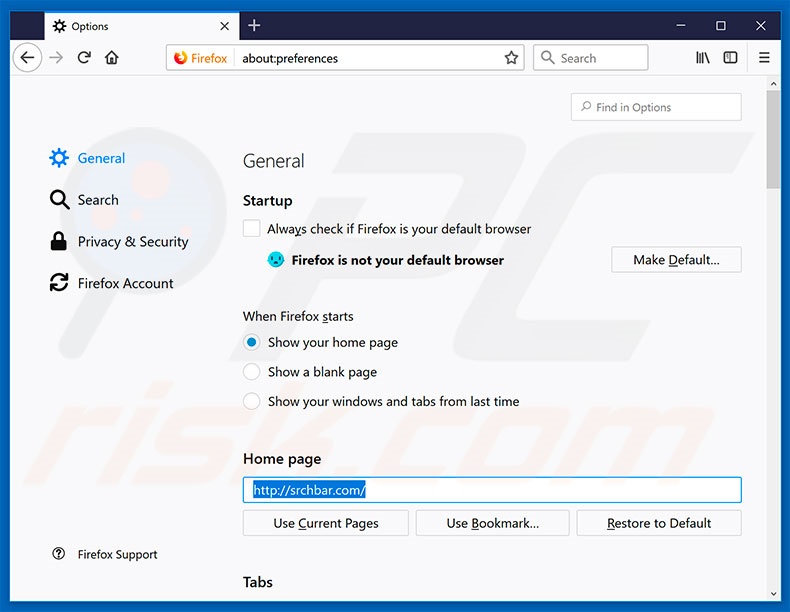Click the Home page heading text
The image size is (790, 612).
point(282,459)
